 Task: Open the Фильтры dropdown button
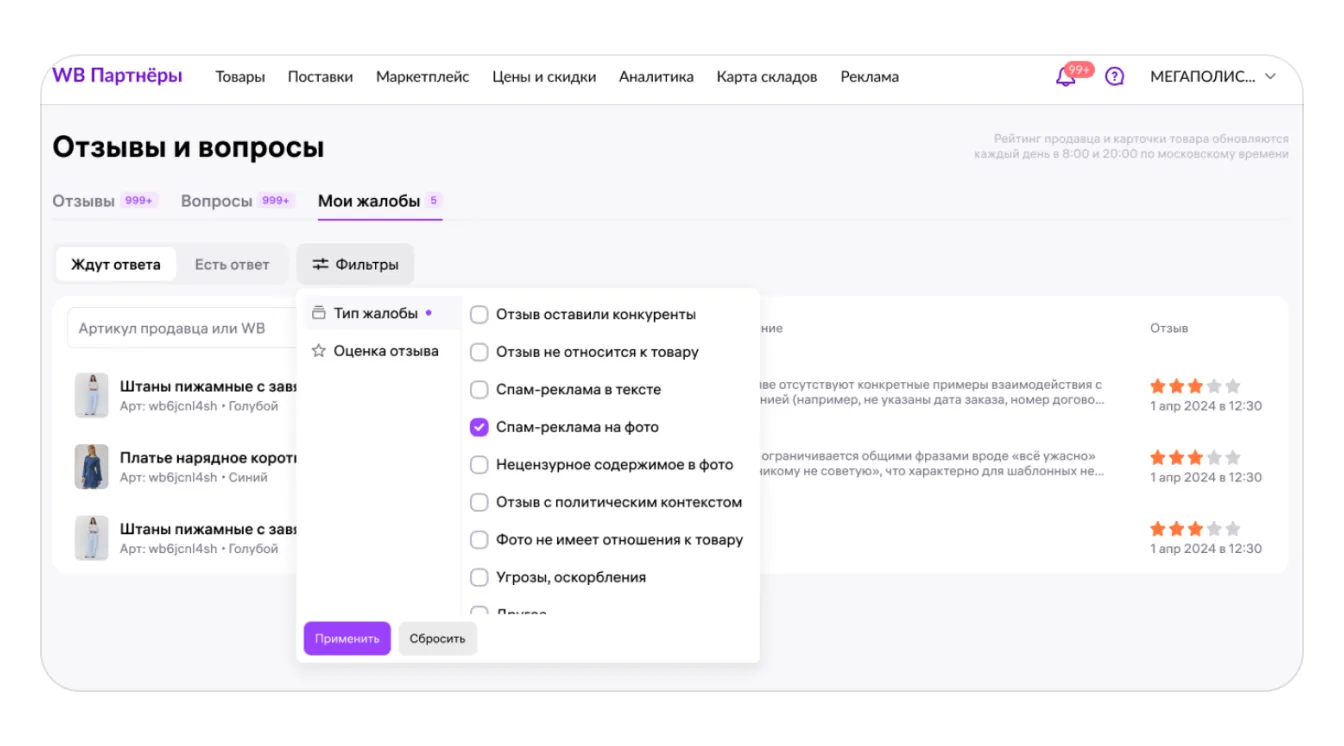click(x=355, y=265)
